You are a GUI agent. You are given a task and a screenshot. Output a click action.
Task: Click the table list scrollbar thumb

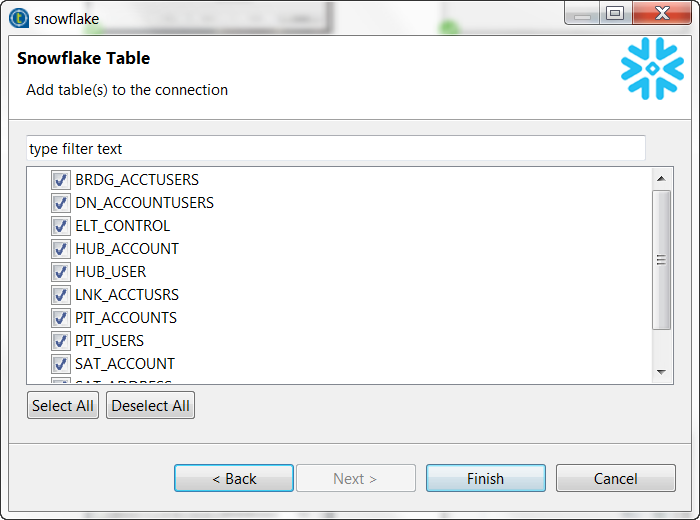[660, 260]
